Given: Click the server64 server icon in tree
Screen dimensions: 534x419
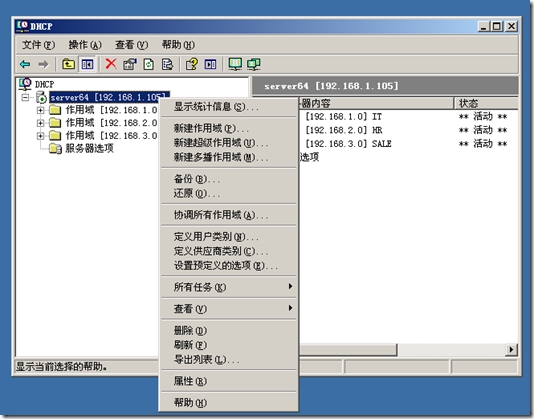Looking at the screenshot, I should coord(41,97).
